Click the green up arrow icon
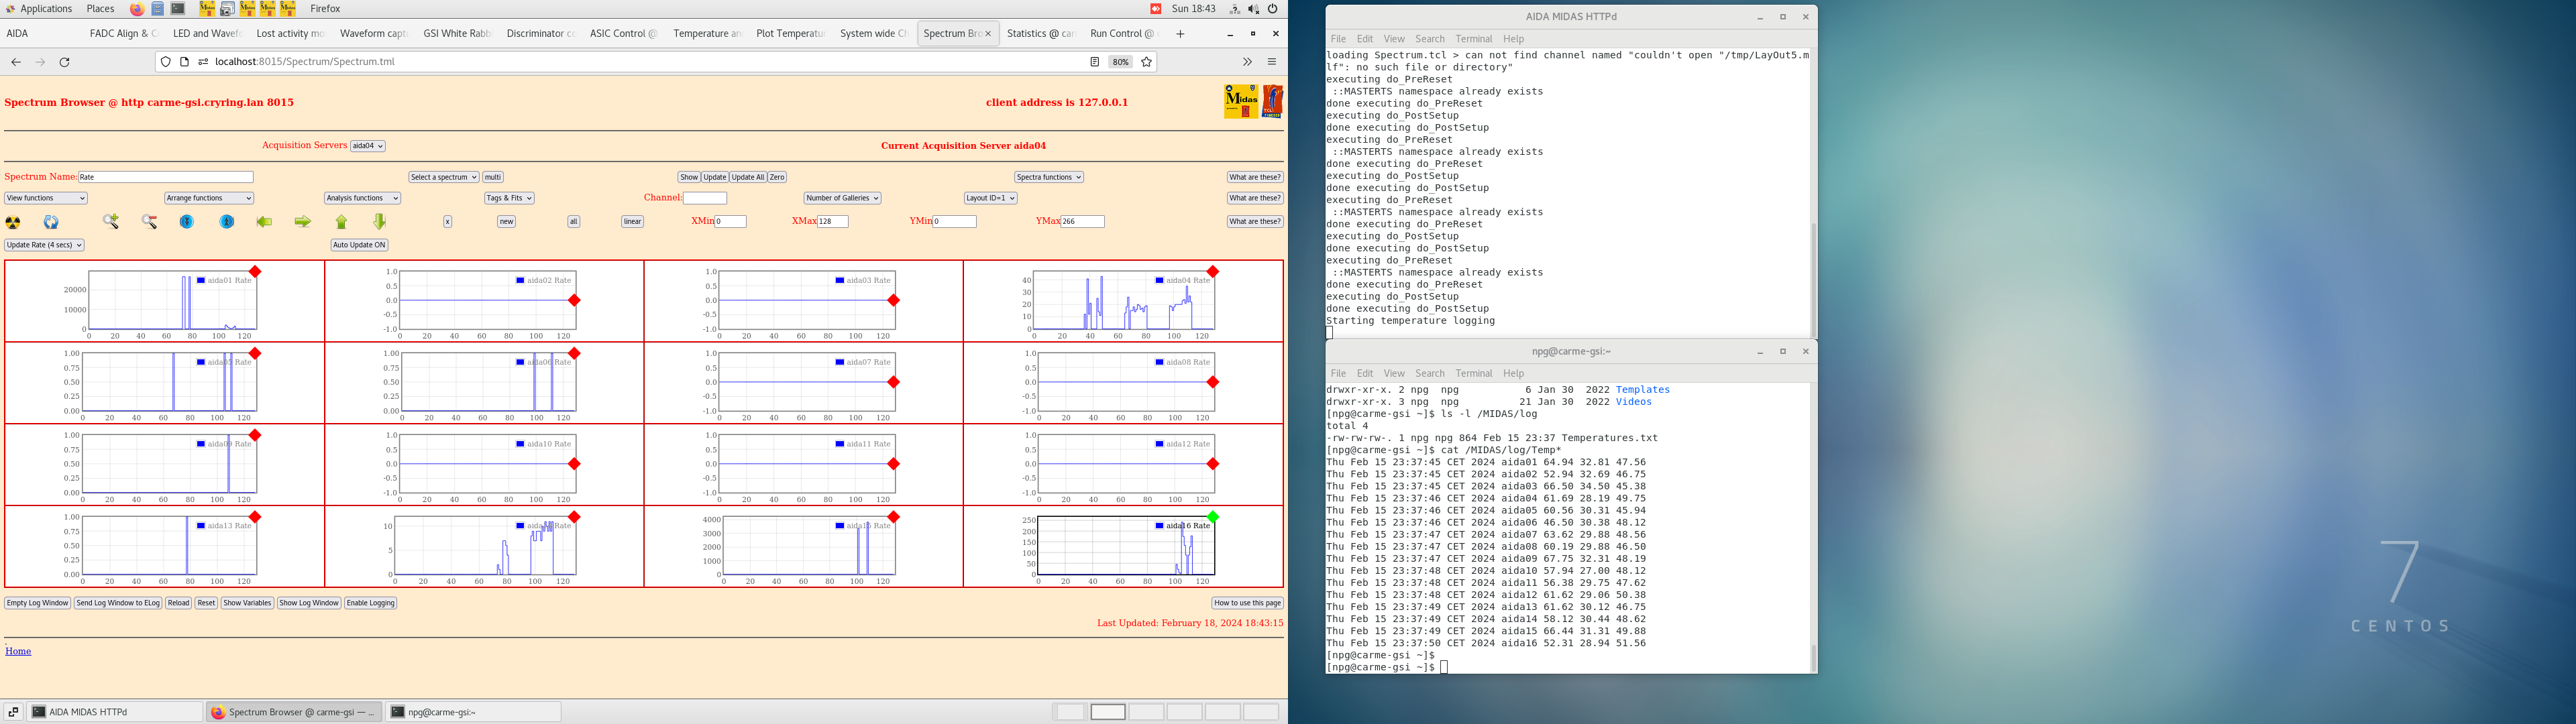 341,222
